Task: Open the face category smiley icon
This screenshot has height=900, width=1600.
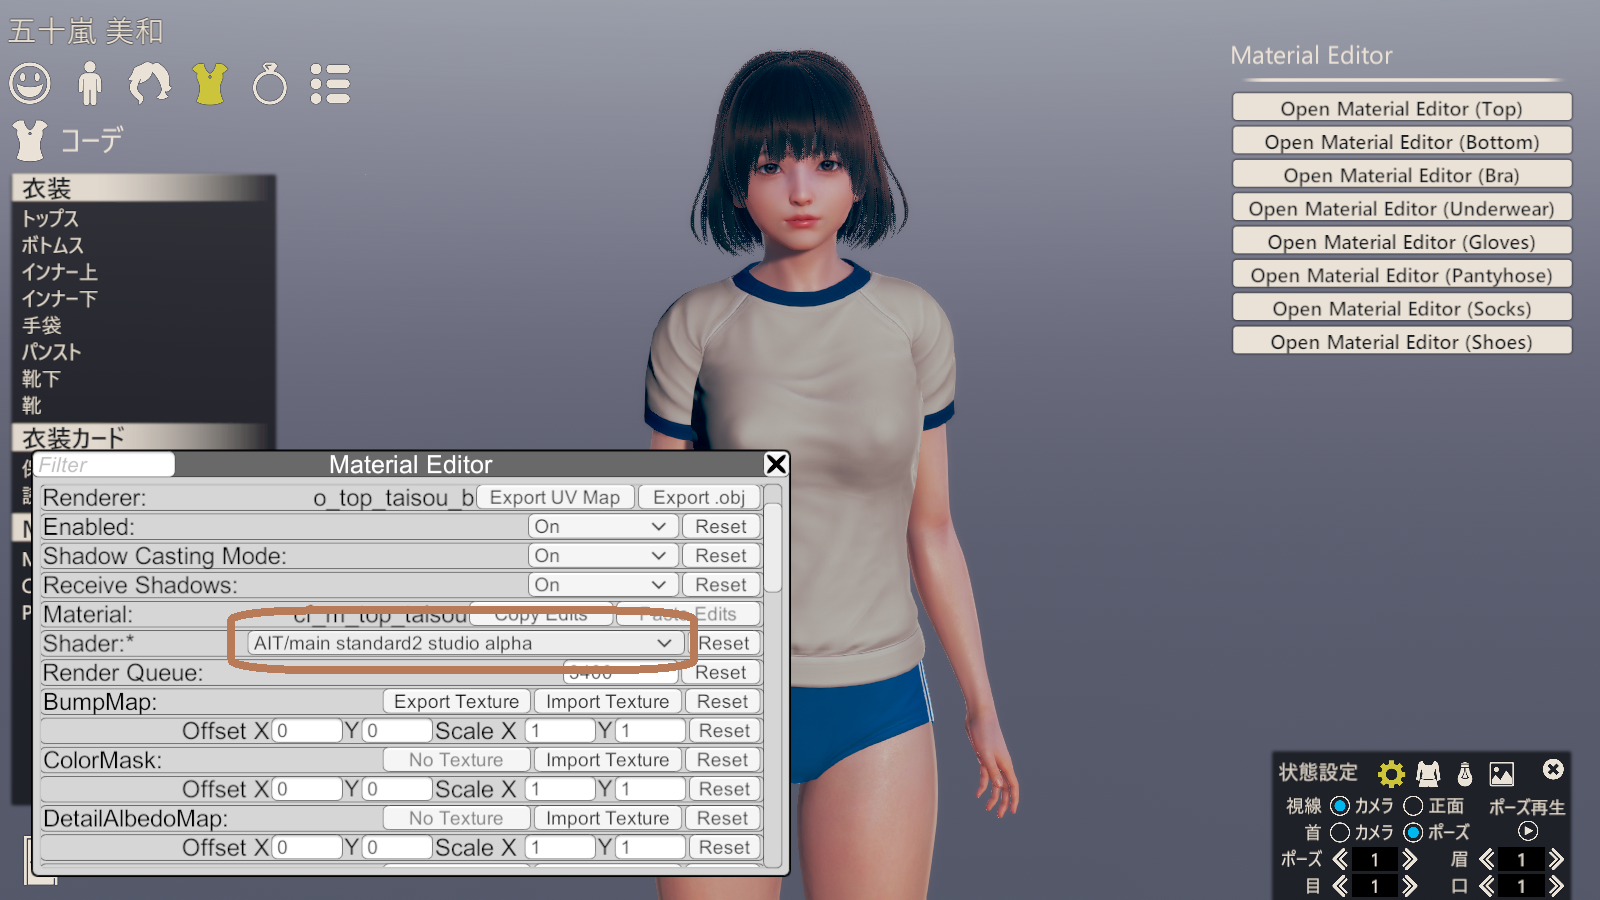Action: pos(30,84)
